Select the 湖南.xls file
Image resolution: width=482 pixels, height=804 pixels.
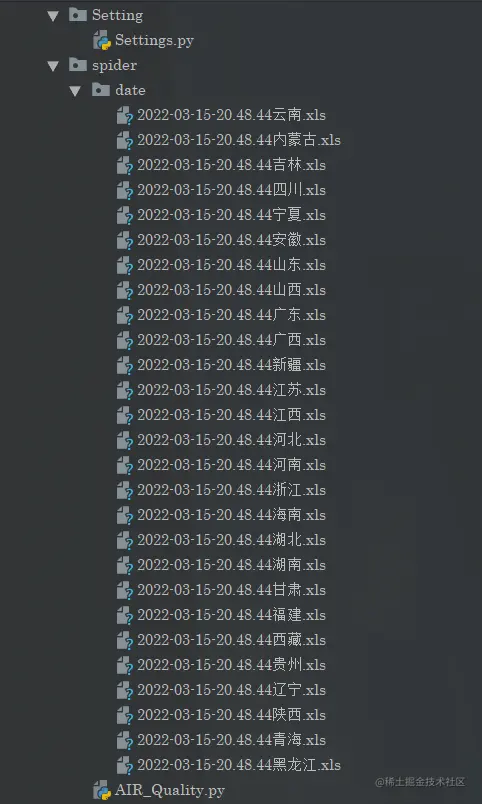coord(231,565)
